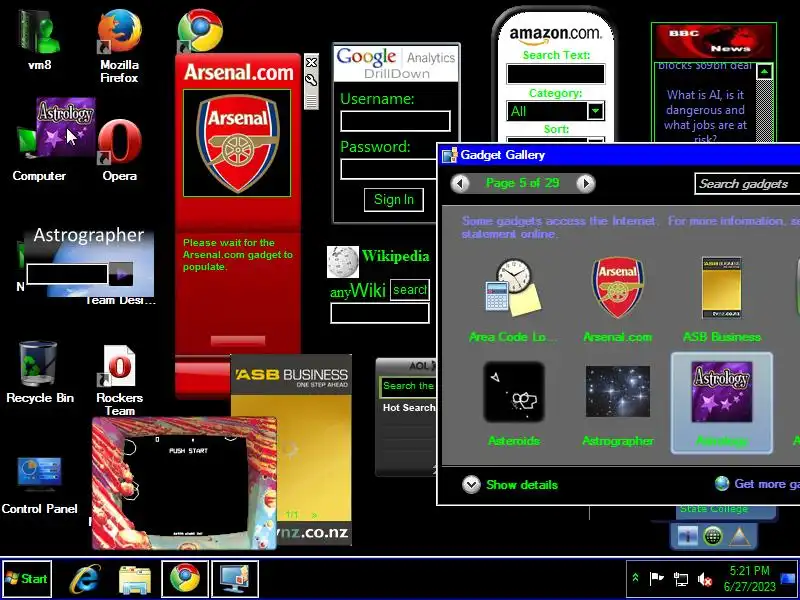Click the Show desktop button by the clock
The height and width of the screenshot is (600, 800).
[789, 579]
